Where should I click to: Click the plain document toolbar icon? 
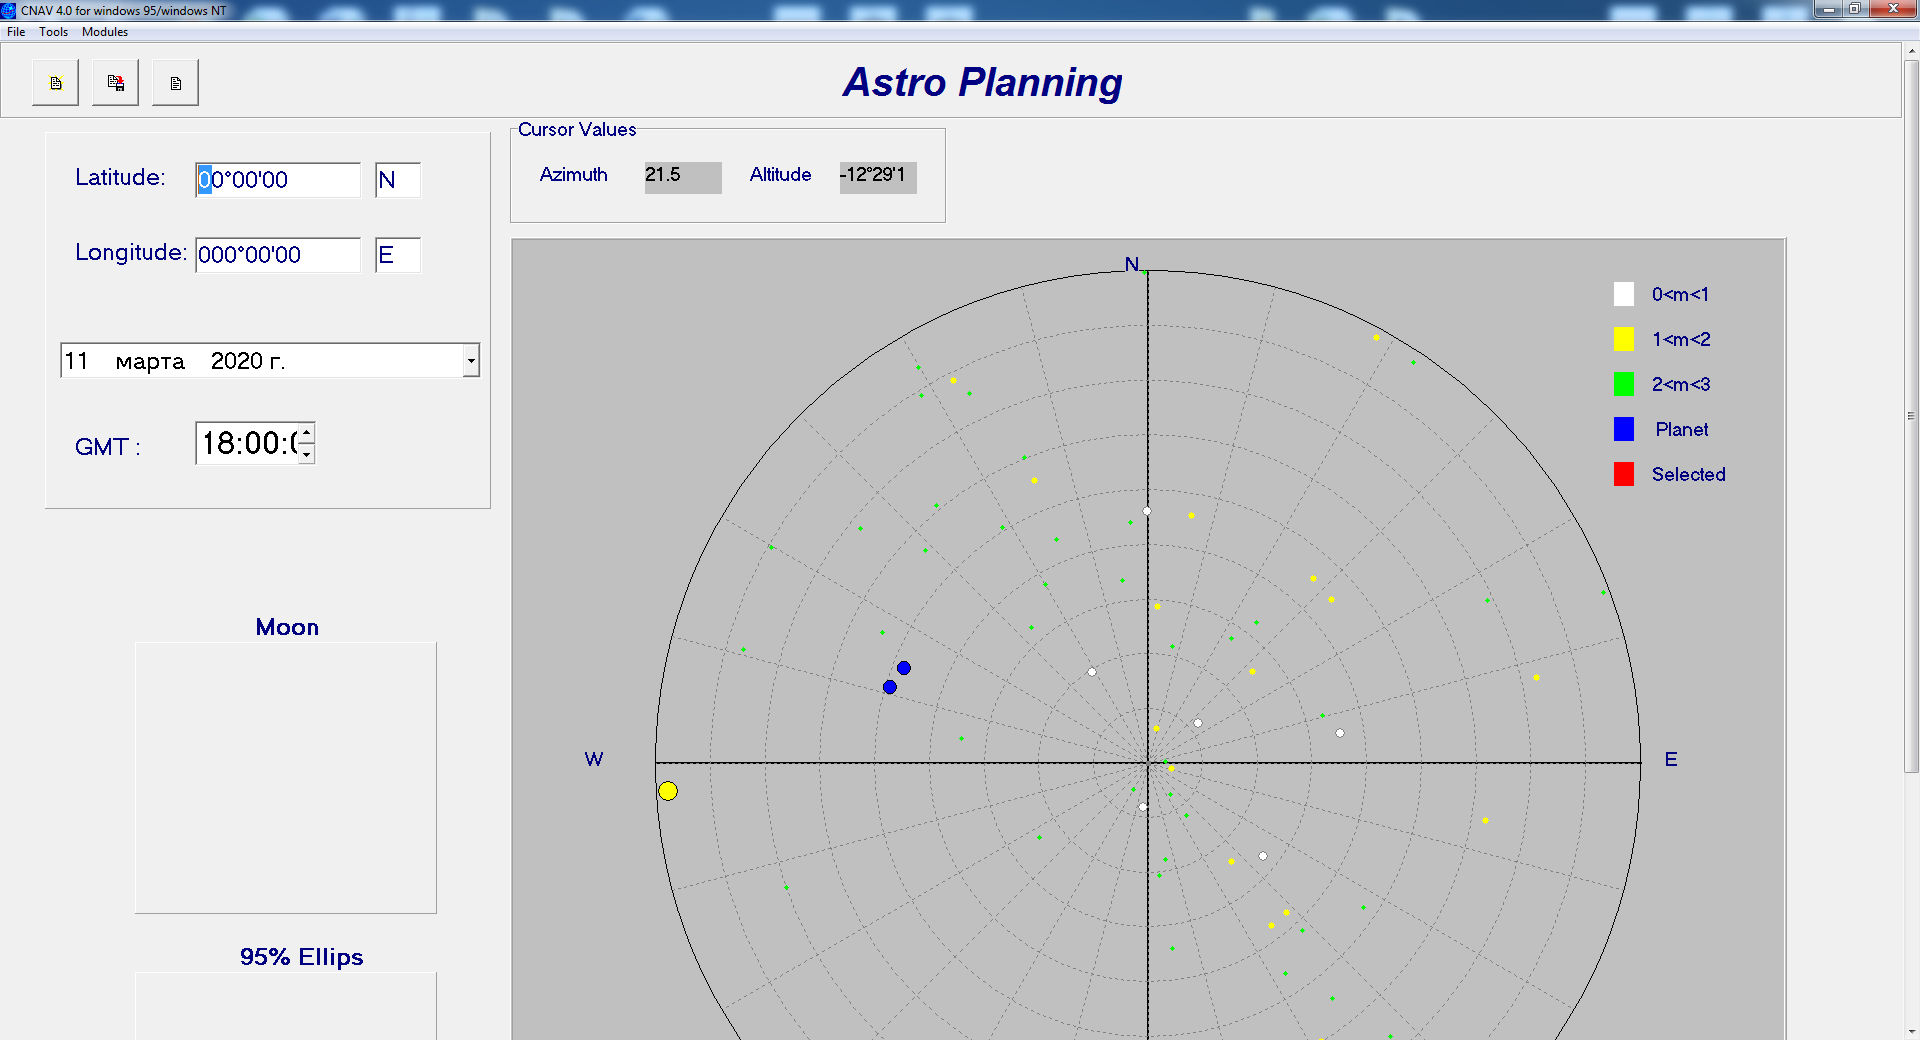(176, 83)
